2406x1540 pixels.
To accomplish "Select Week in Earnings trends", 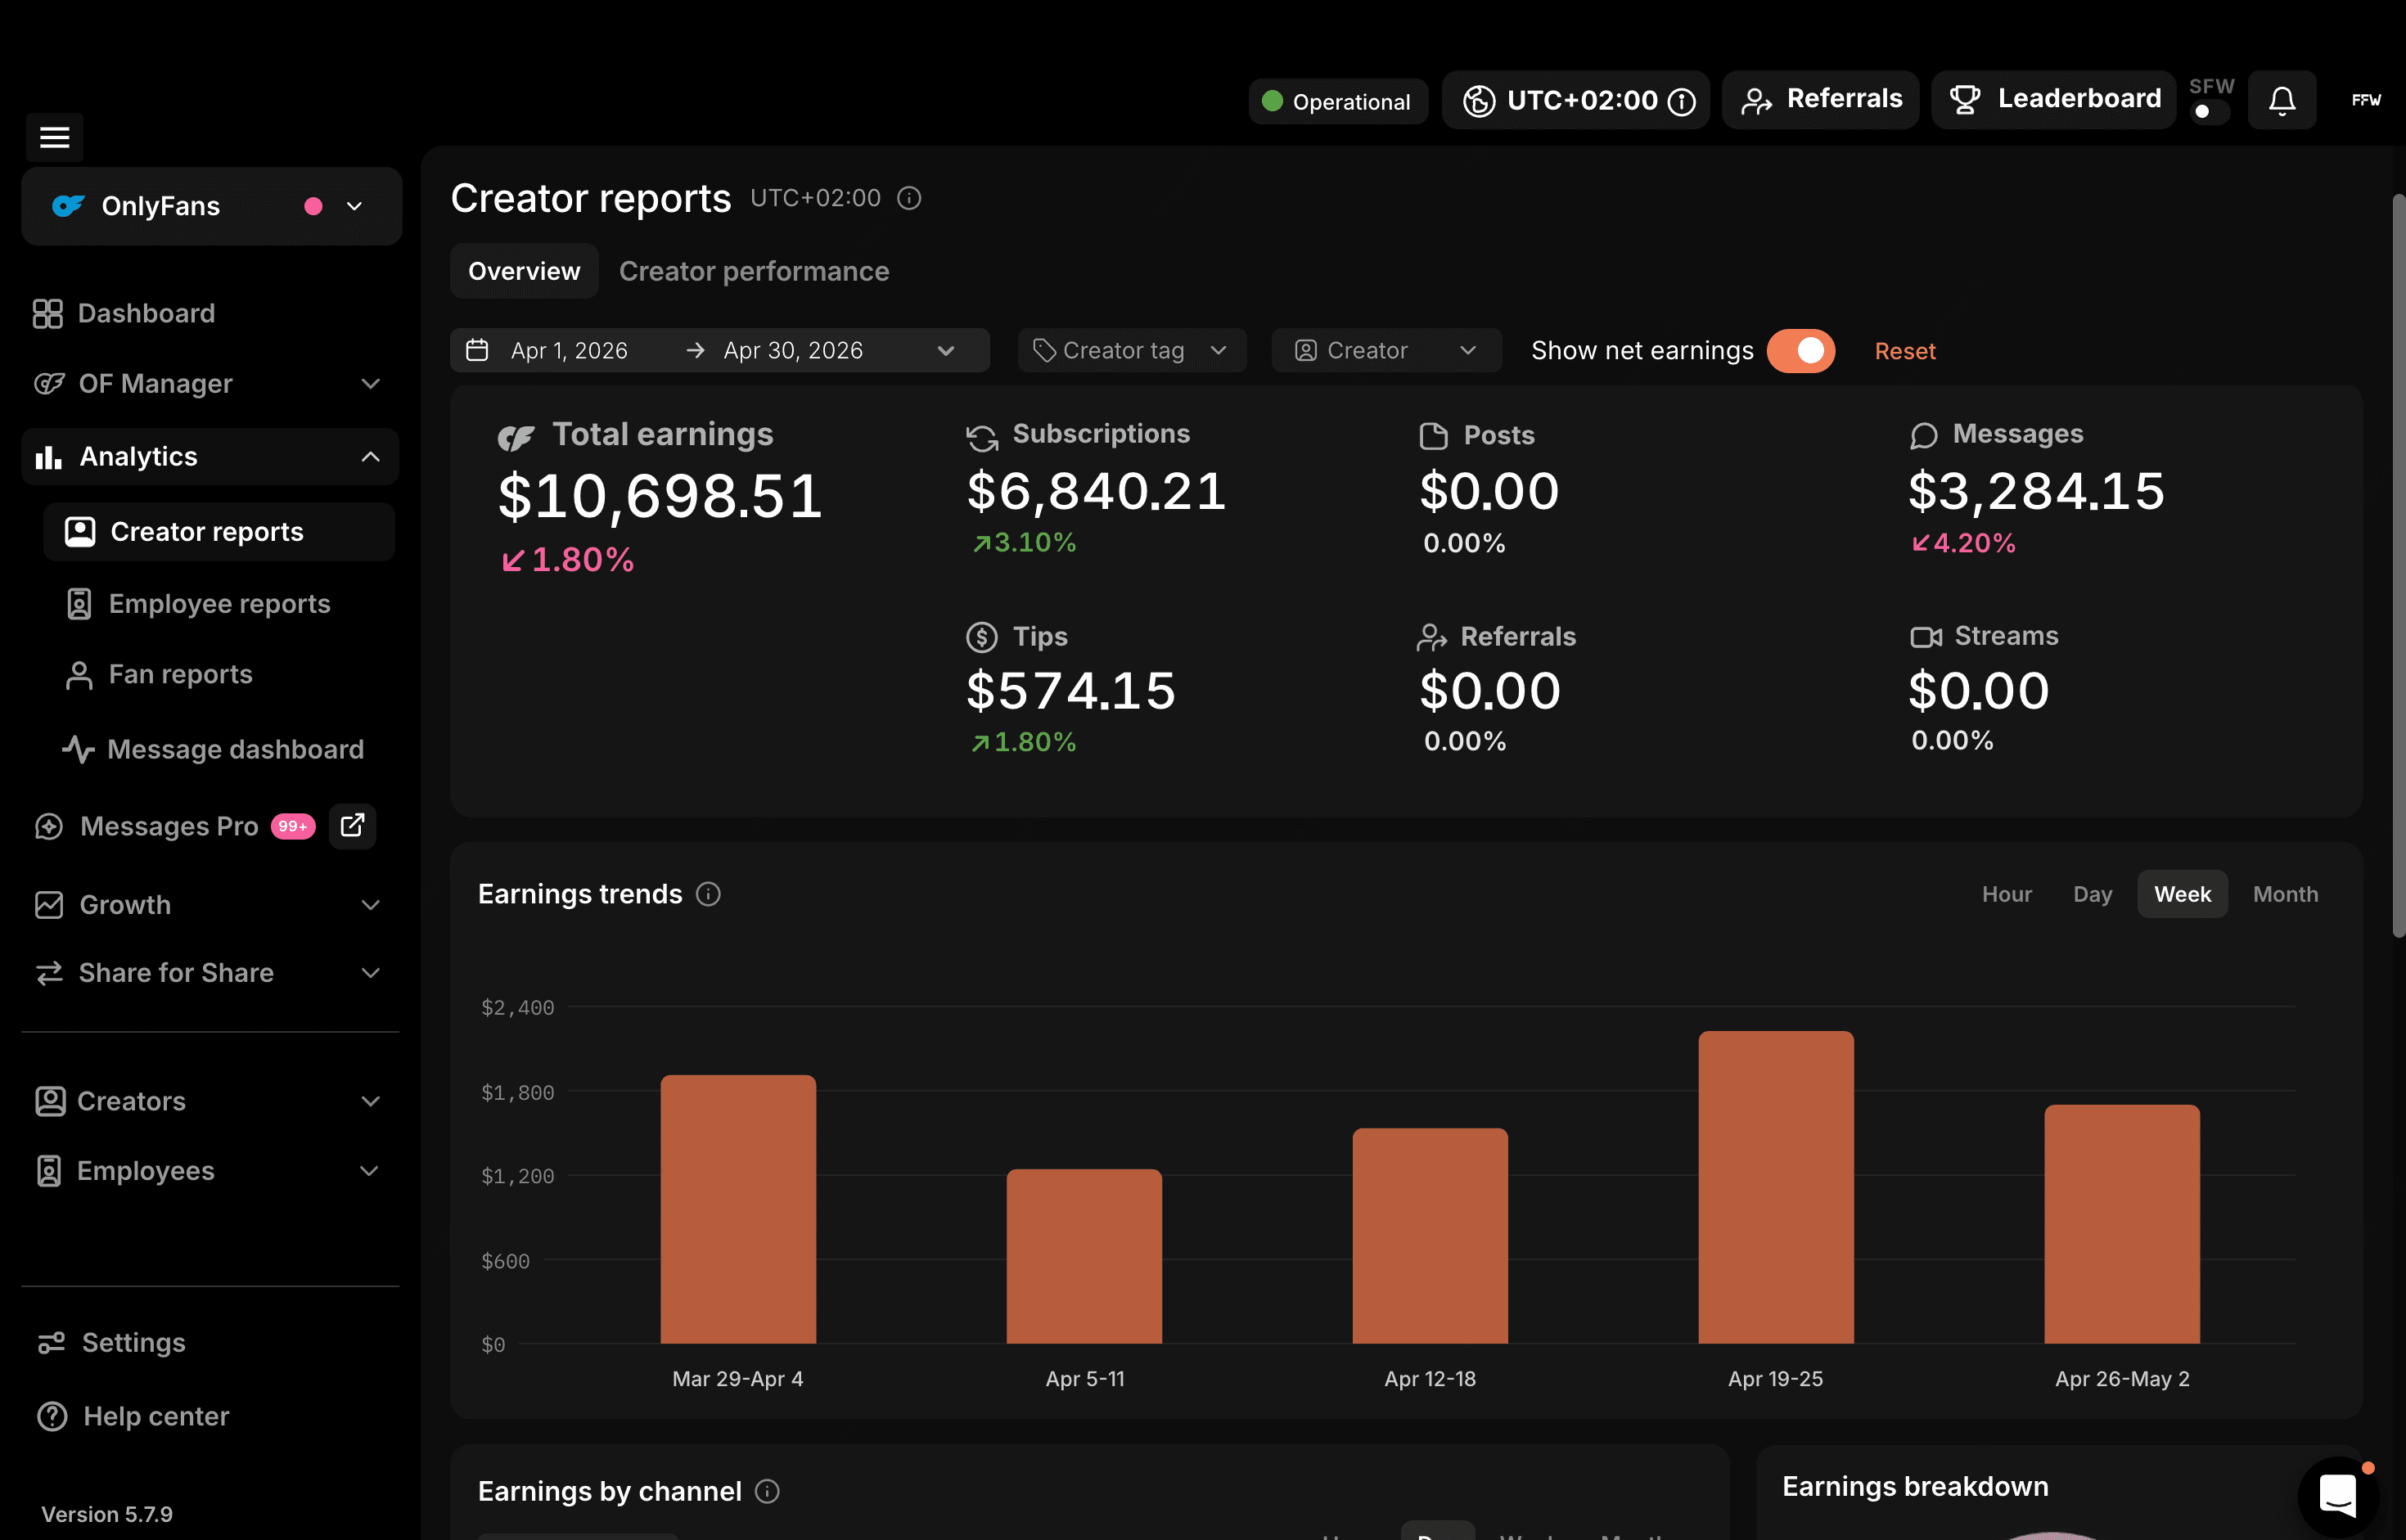I will pos(2182,894).
